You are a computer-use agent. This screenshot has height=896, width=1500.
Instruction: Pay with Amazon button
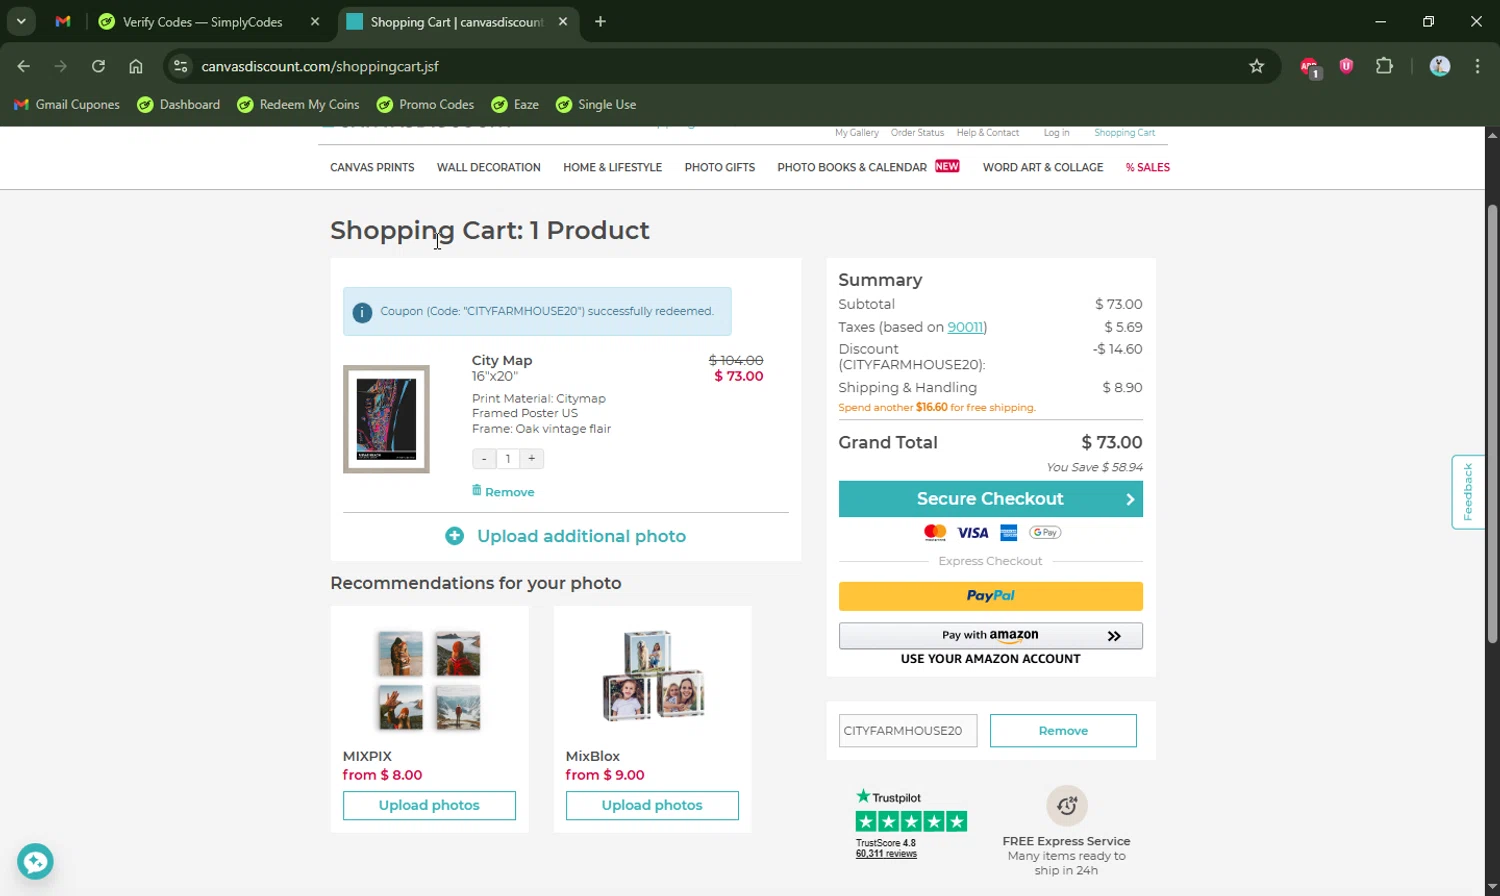pyautogui.click(x=990, y=636)
